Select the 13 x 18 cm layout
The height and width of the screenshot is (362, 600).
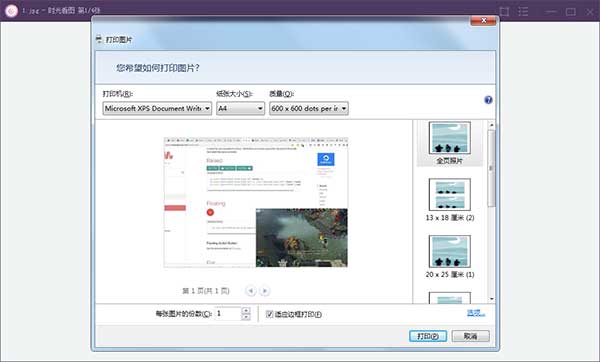click(x=450, y=200)
